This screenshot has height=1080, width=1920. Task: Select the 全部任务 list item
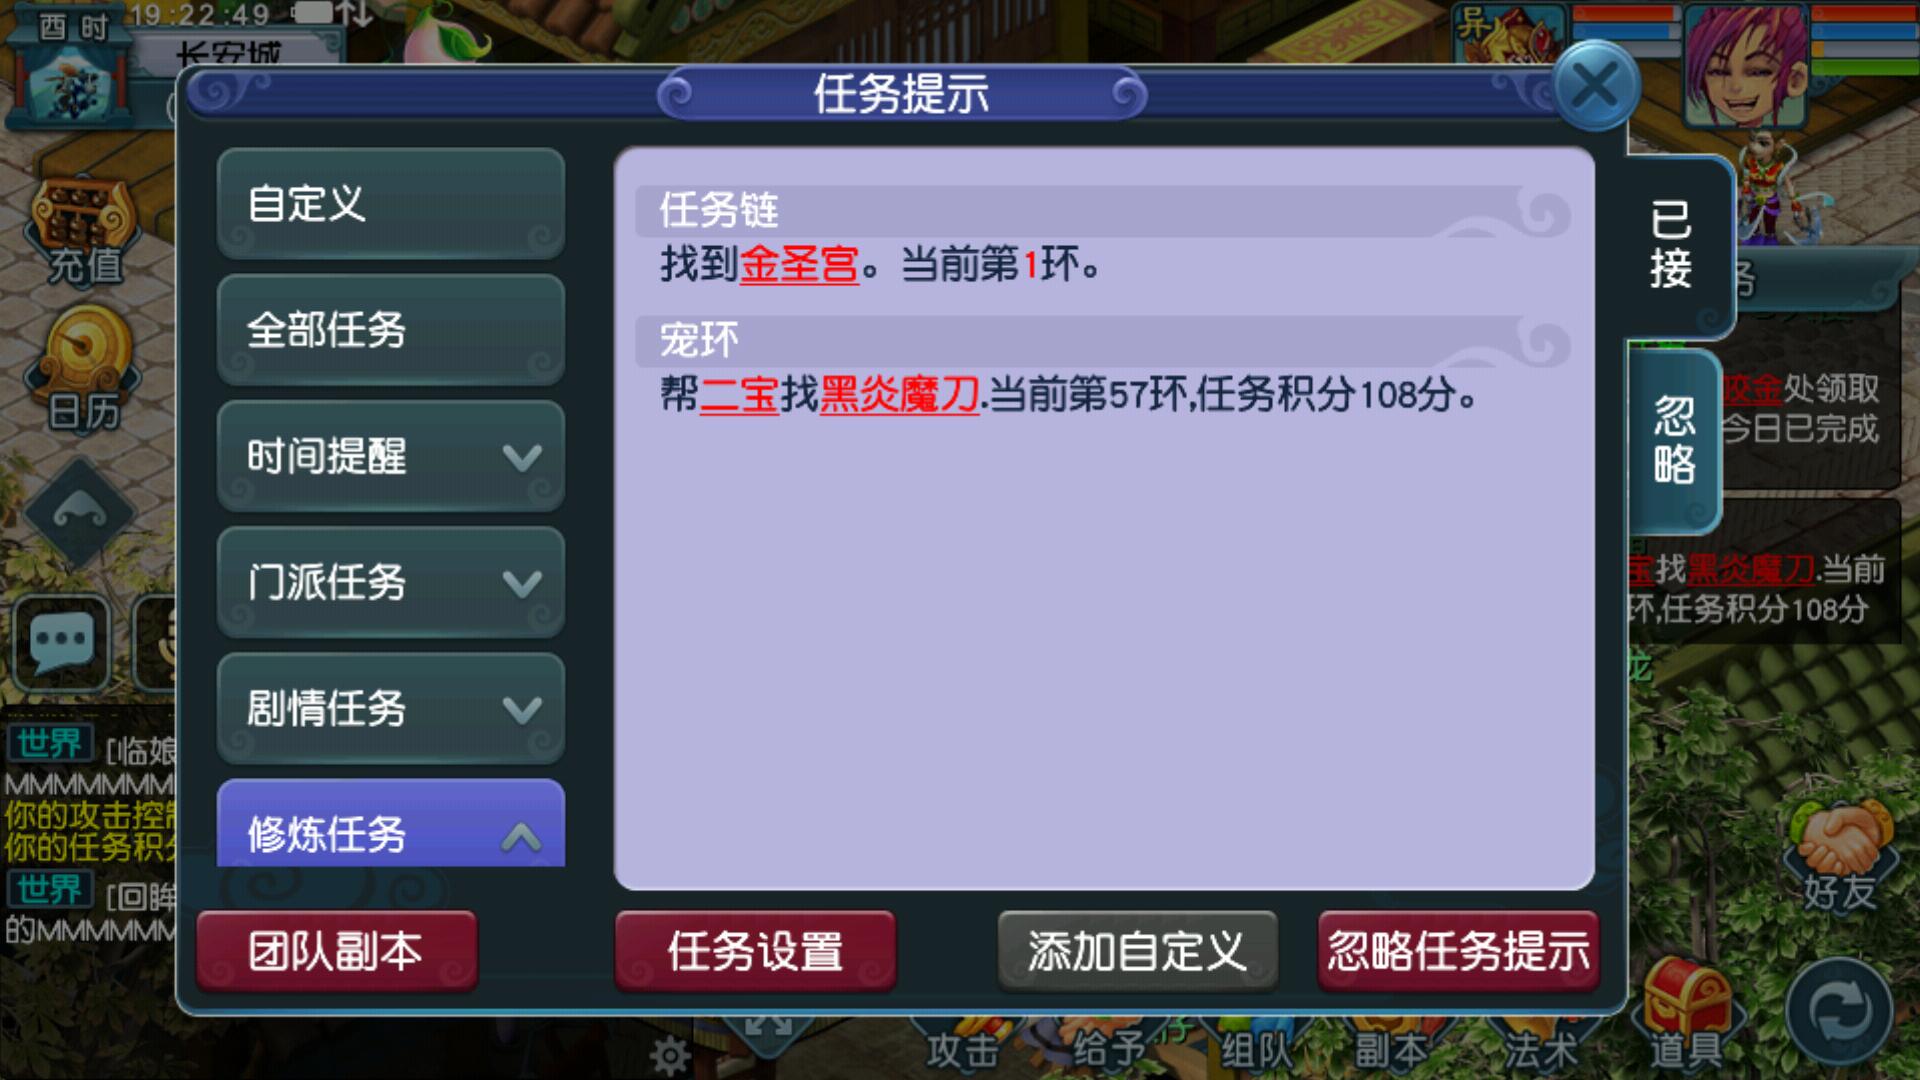coord(391,330)
